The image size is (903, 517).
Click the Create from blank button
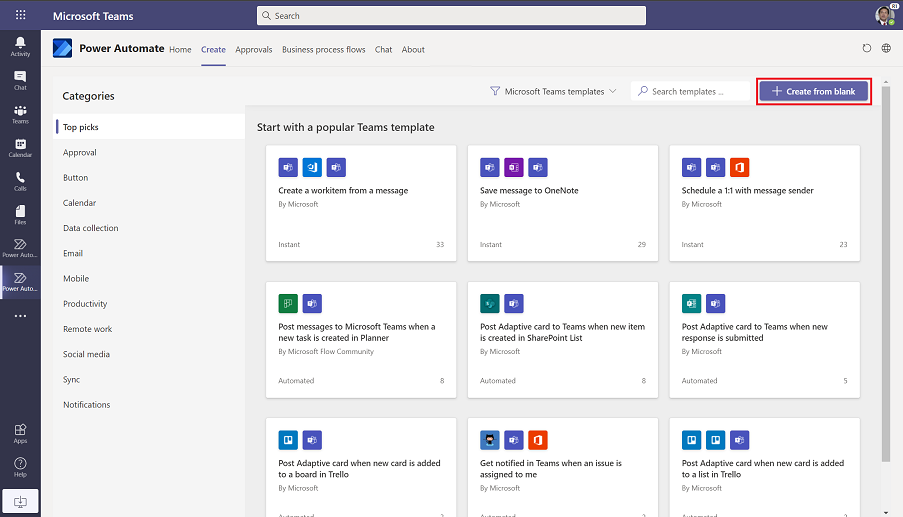point(814,91)
